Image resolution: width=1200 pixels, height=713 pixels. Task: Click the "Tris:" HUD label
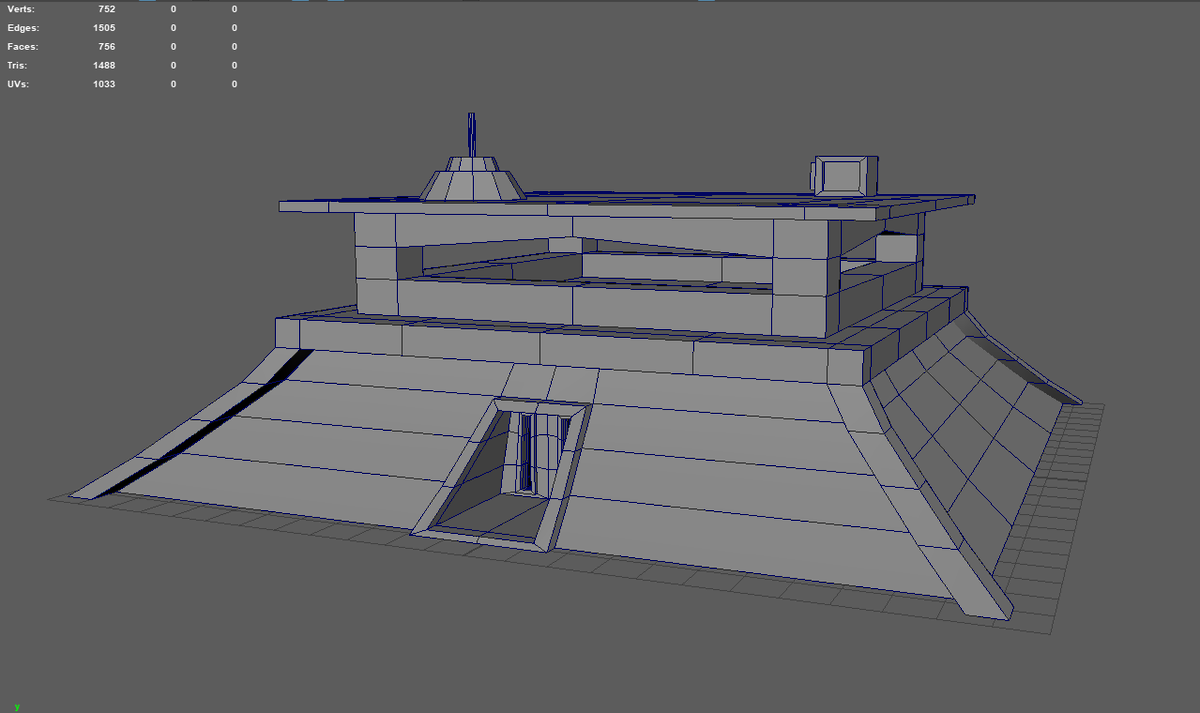[x=19, y=66]
